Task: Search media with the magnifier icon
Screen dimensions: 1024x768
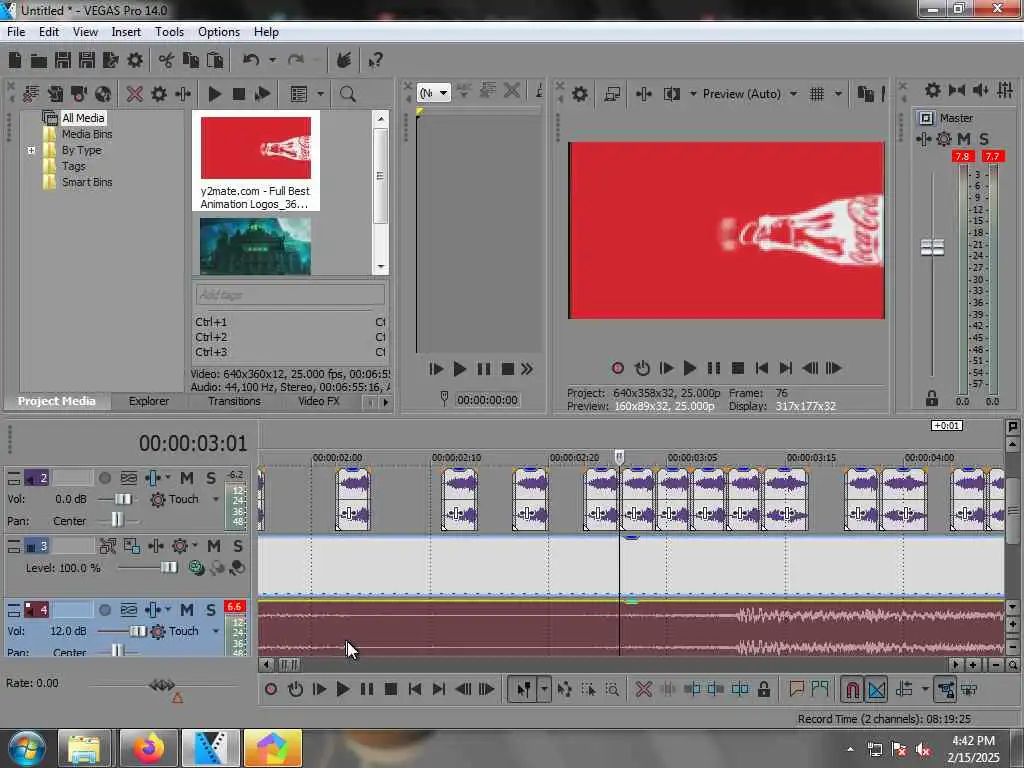Action: tap(347, 94)
